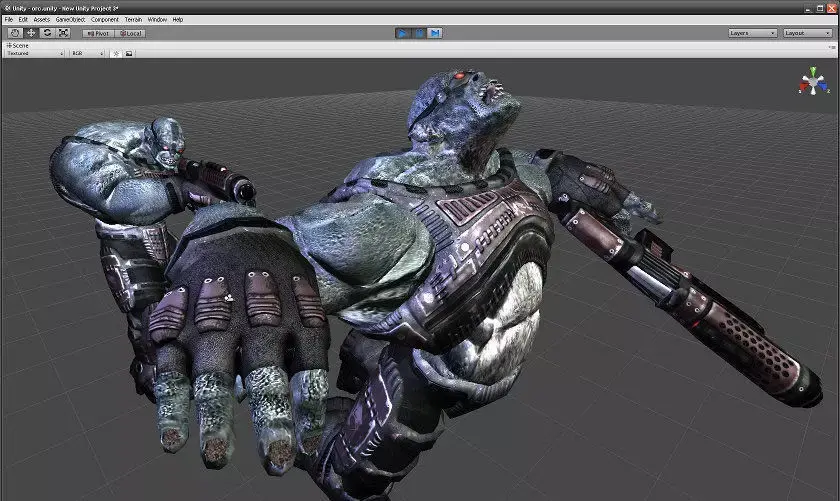Close the Unity window
The width and height of the screenshot is (840, 501).
(831, 8)
